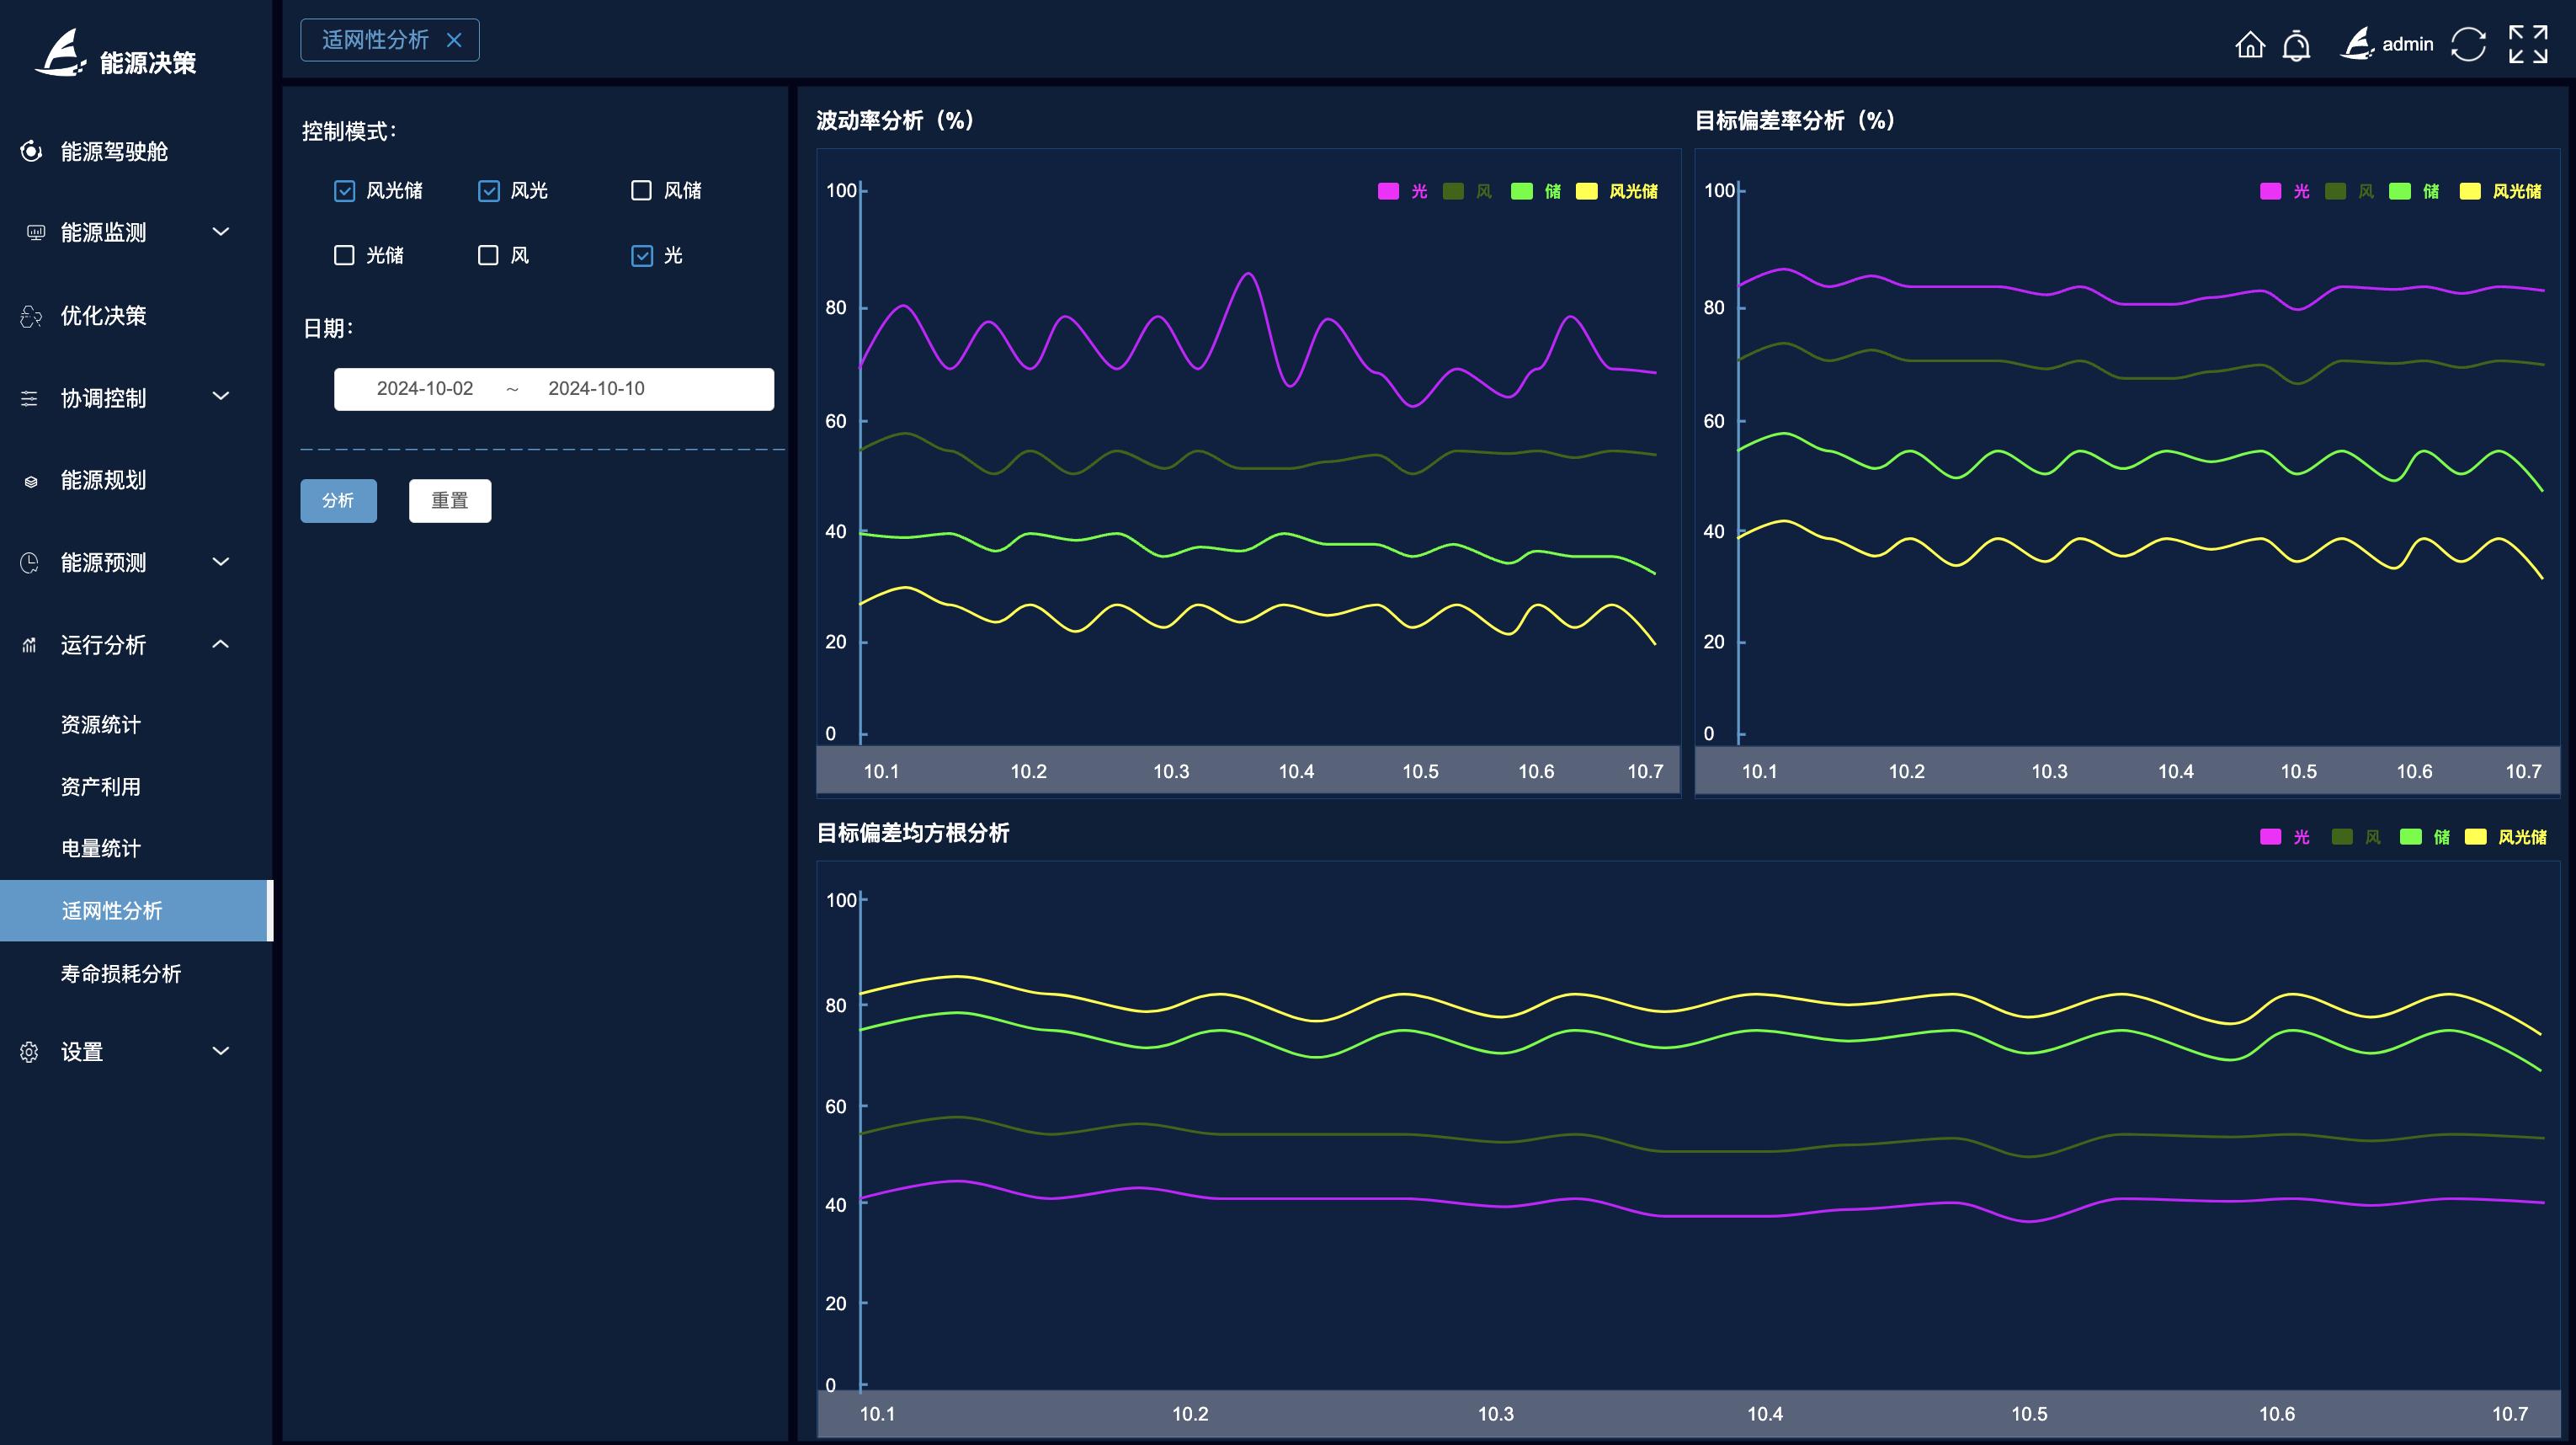Collapse the 运行分析 menu chevron
The width and height of the screenshot is (2576, 1445).
(221, 644)
